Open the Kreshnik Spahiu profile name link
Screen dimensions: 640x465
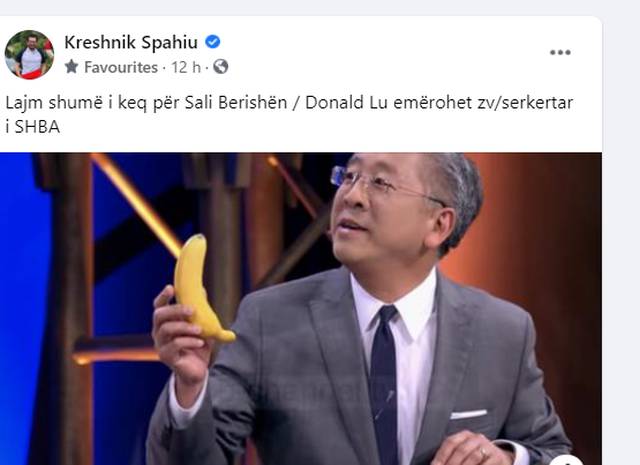(131, 42)
